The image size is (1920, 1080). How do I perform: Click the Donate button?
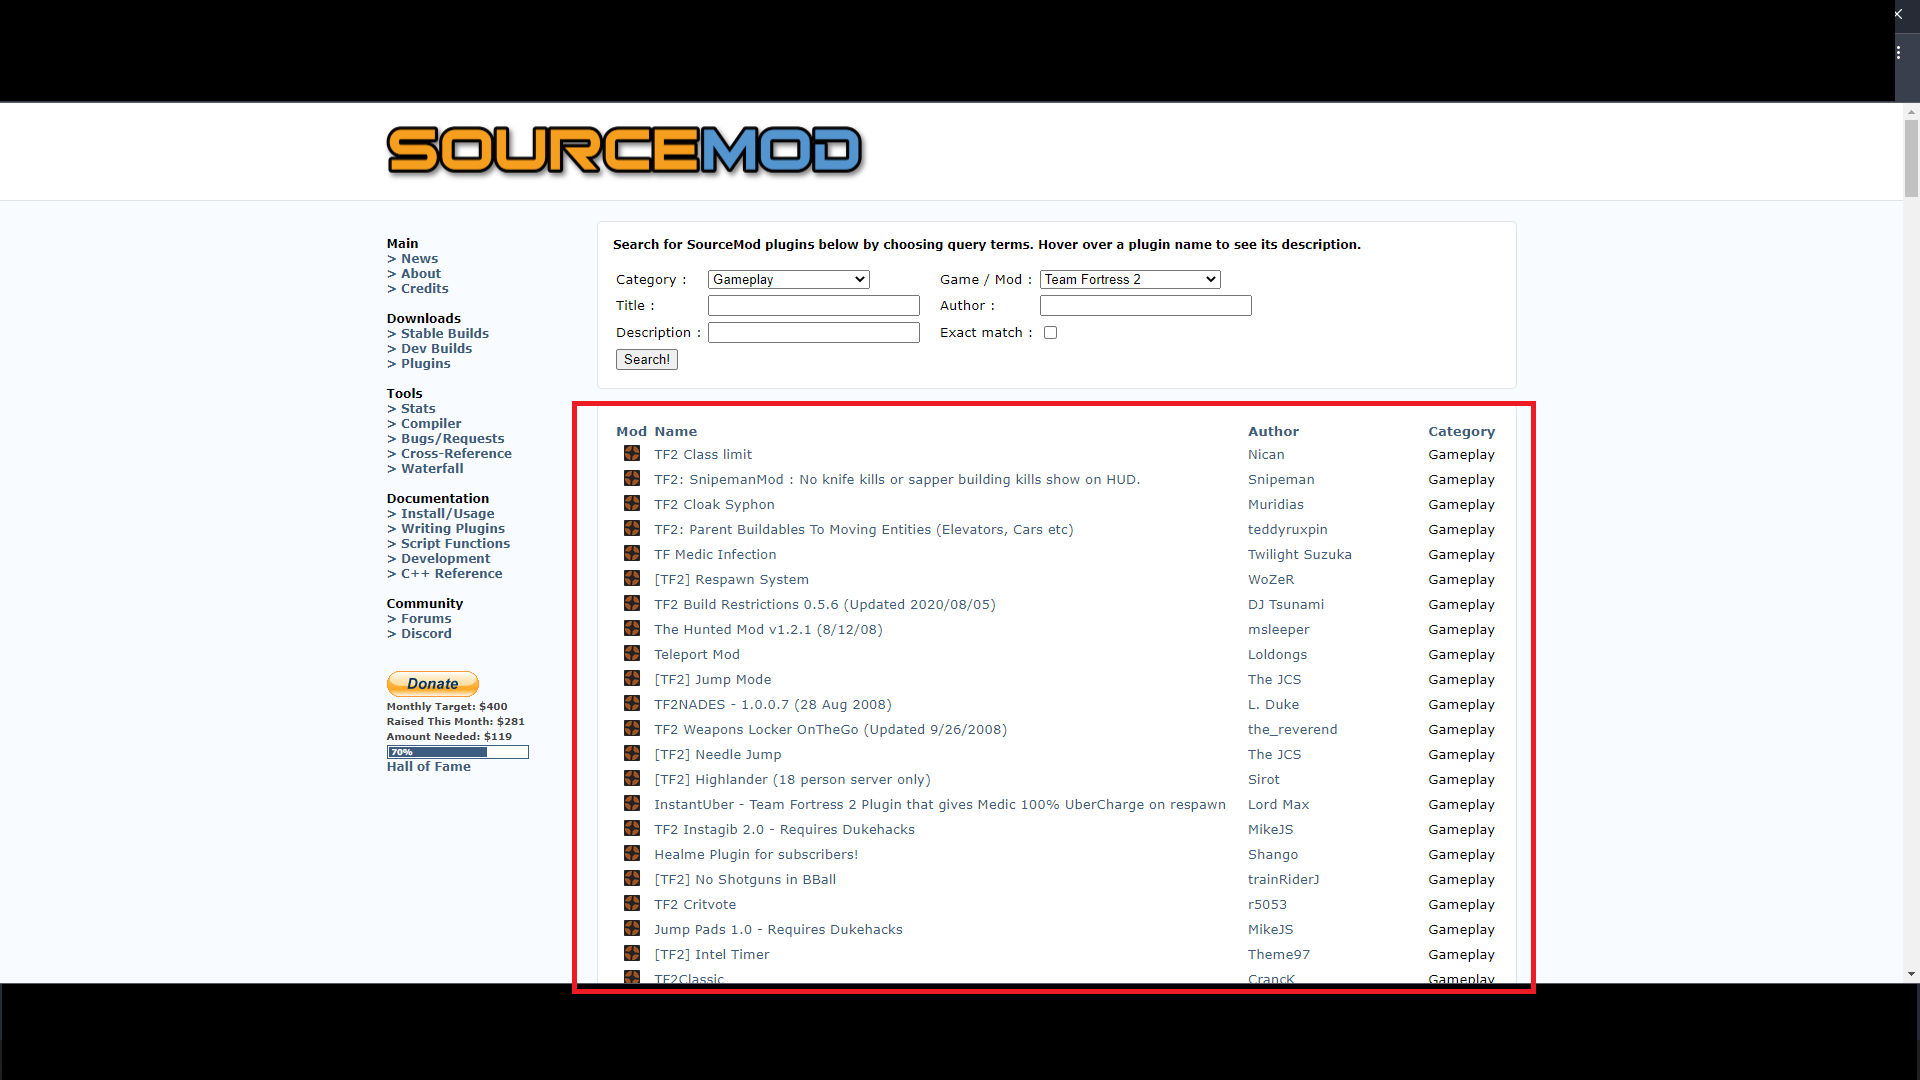click(432, 684)
